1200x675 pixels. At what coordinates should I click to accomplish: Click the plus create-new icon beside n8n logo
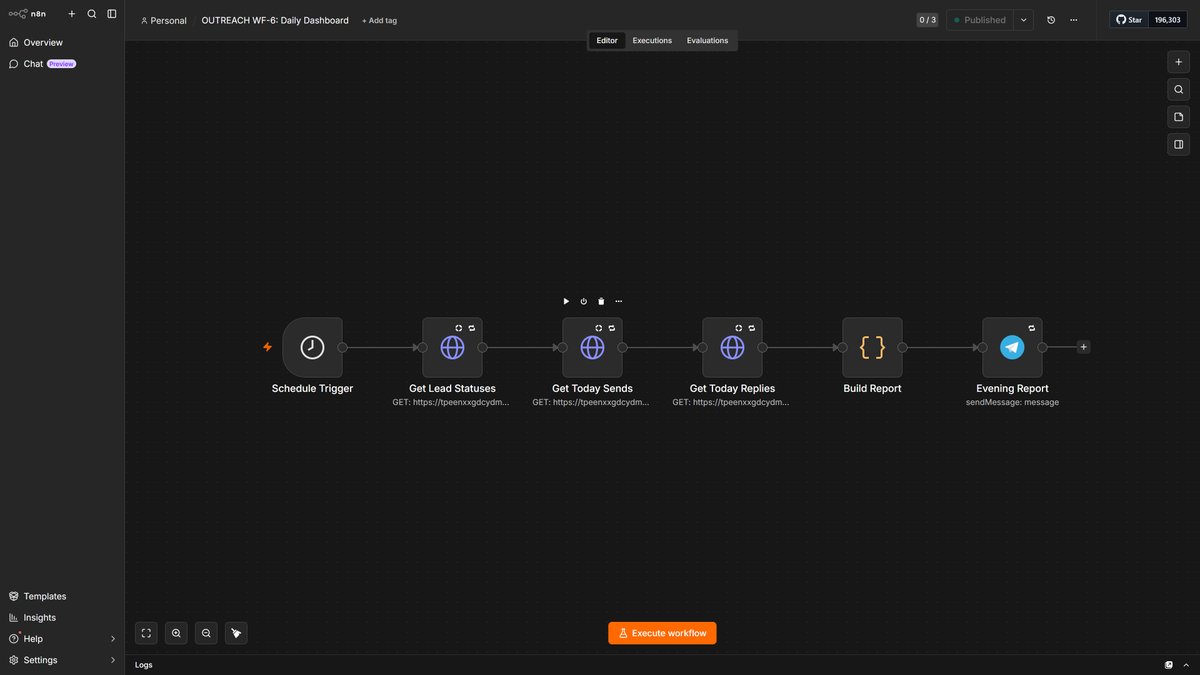[72, 14]
